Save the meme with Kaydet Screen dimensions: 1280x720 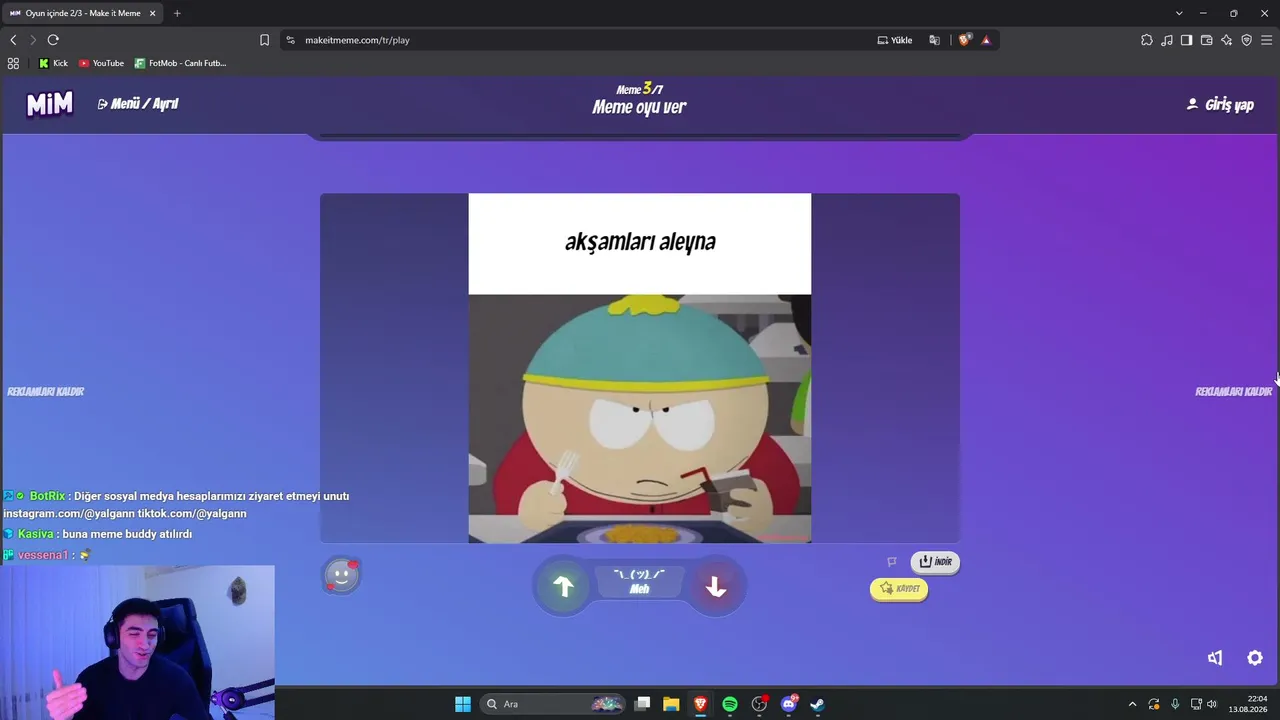coord(899,589)
